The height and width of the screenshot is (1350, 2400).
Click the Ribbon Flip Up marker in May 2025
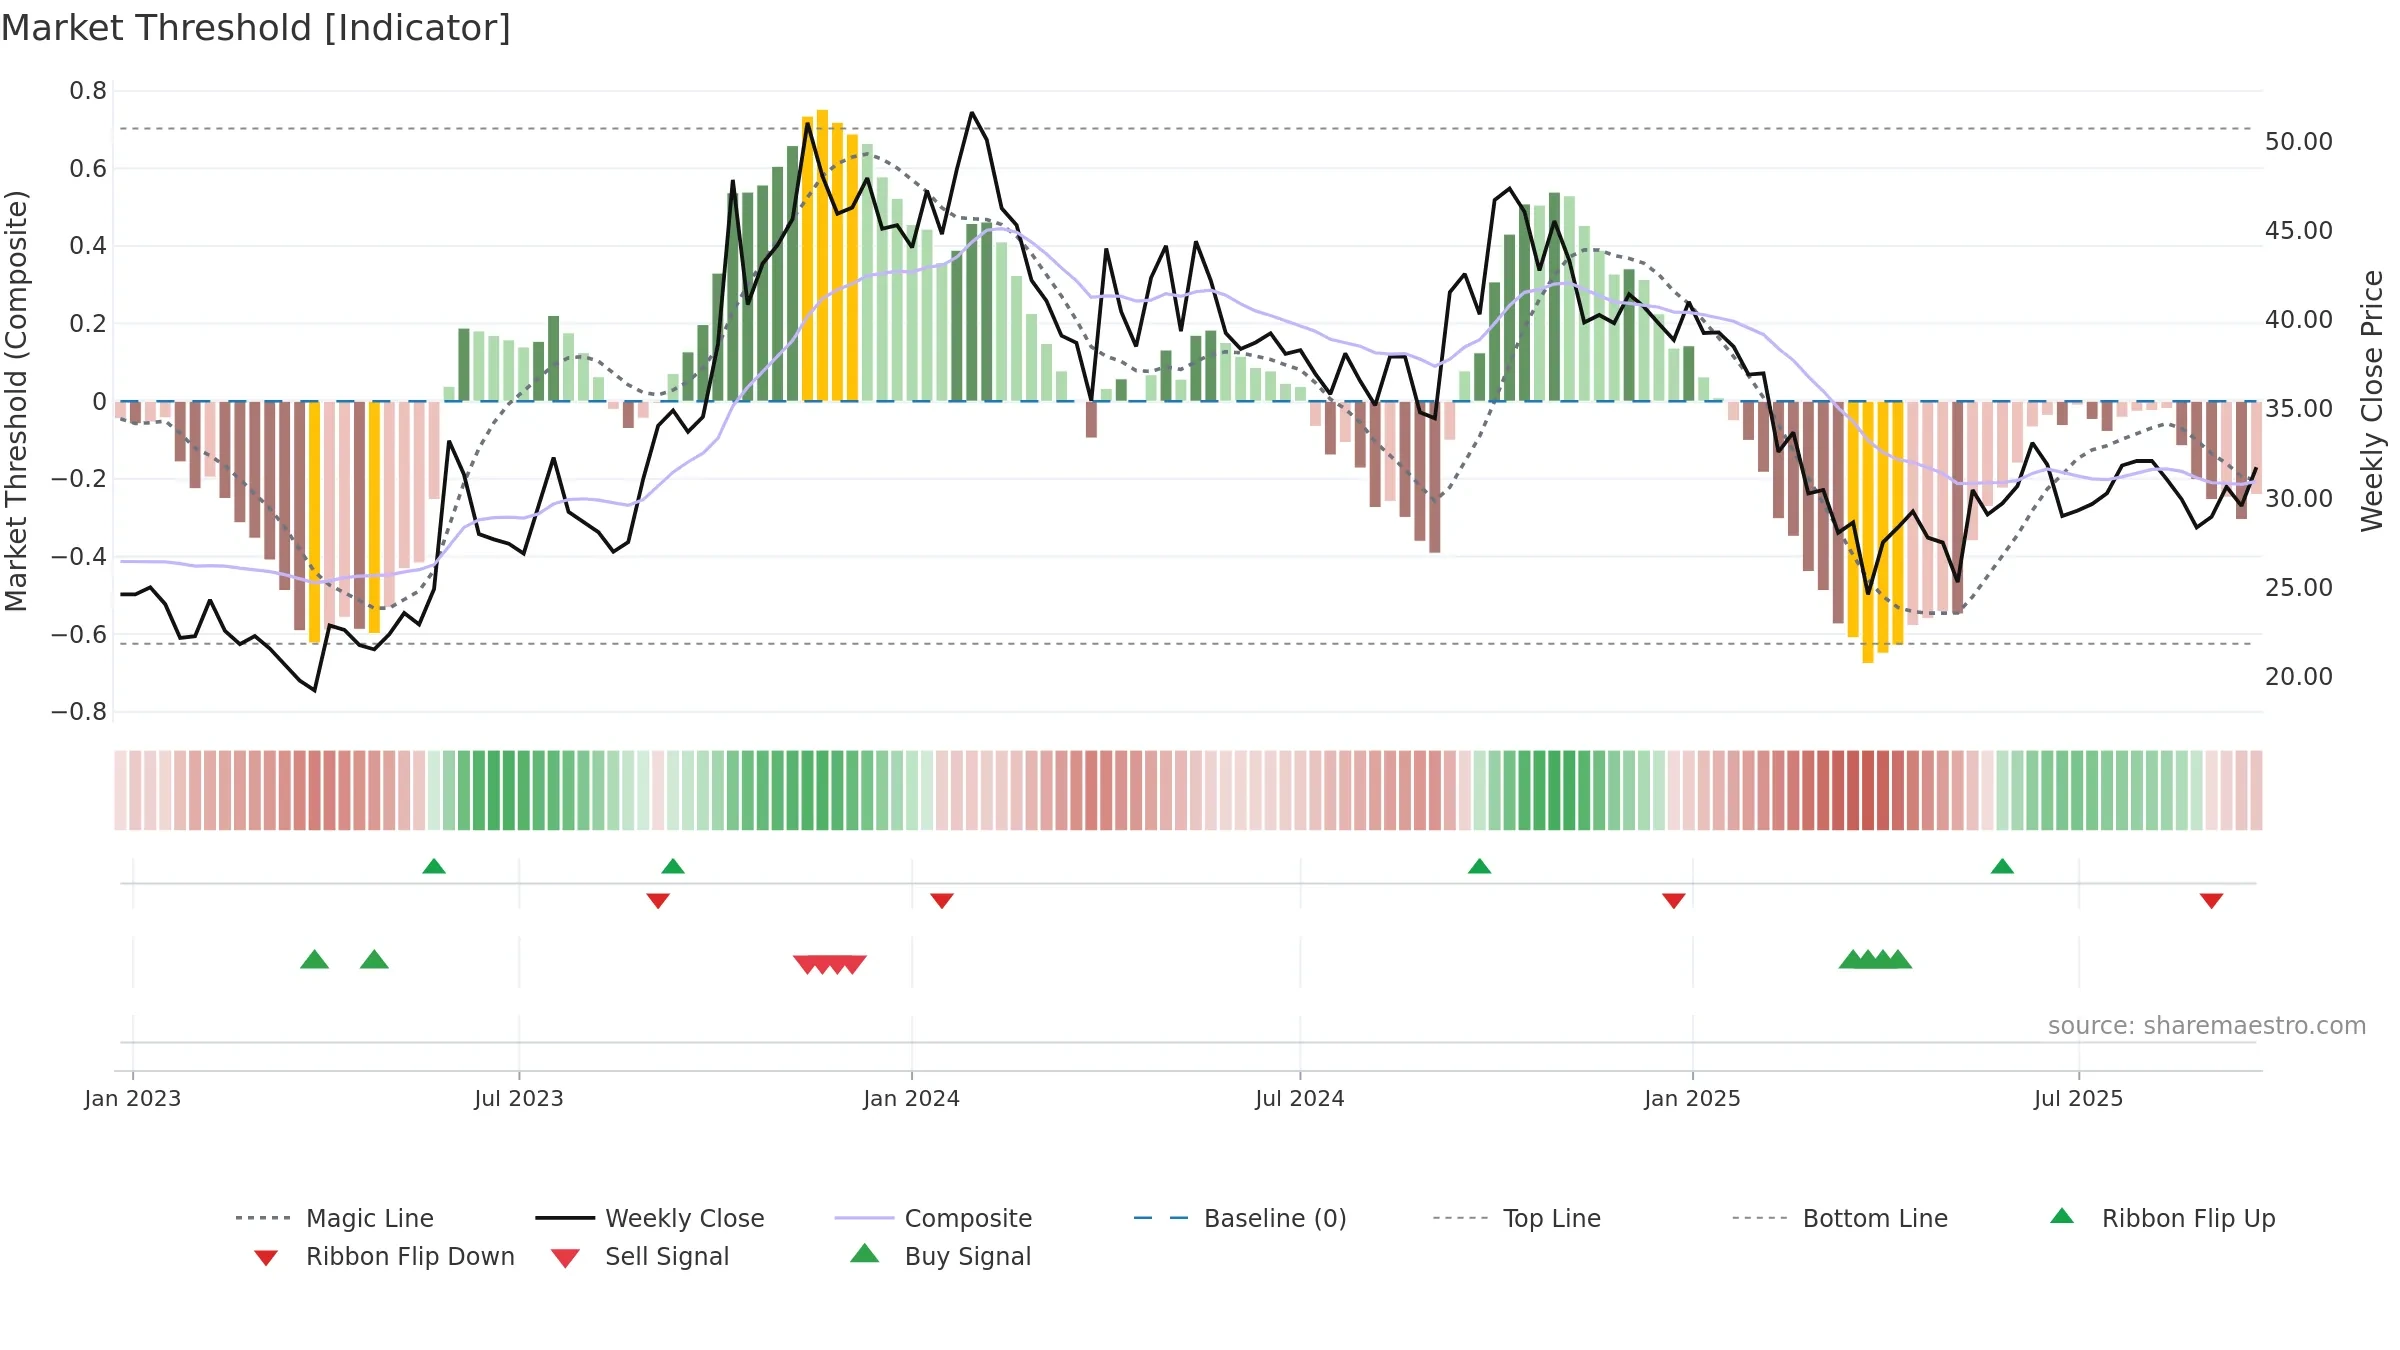coord(2002,866)
